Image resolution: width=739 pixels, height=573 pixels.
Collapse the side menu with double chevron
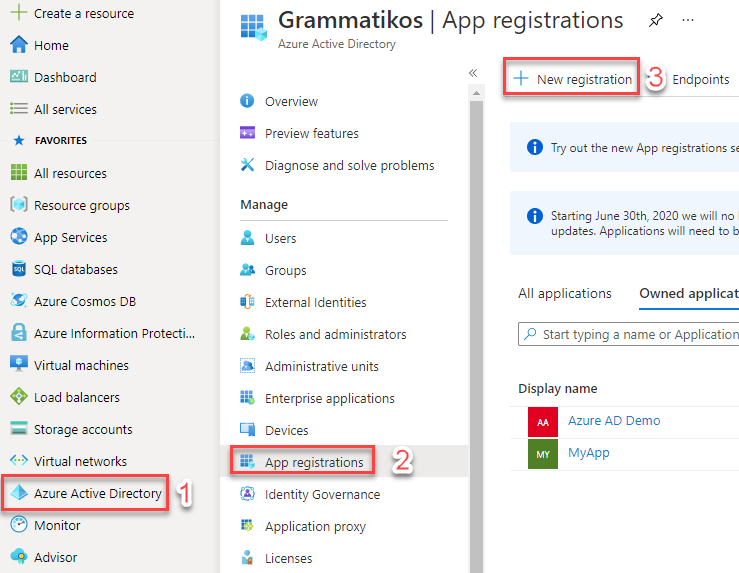(x=473, y=73)
